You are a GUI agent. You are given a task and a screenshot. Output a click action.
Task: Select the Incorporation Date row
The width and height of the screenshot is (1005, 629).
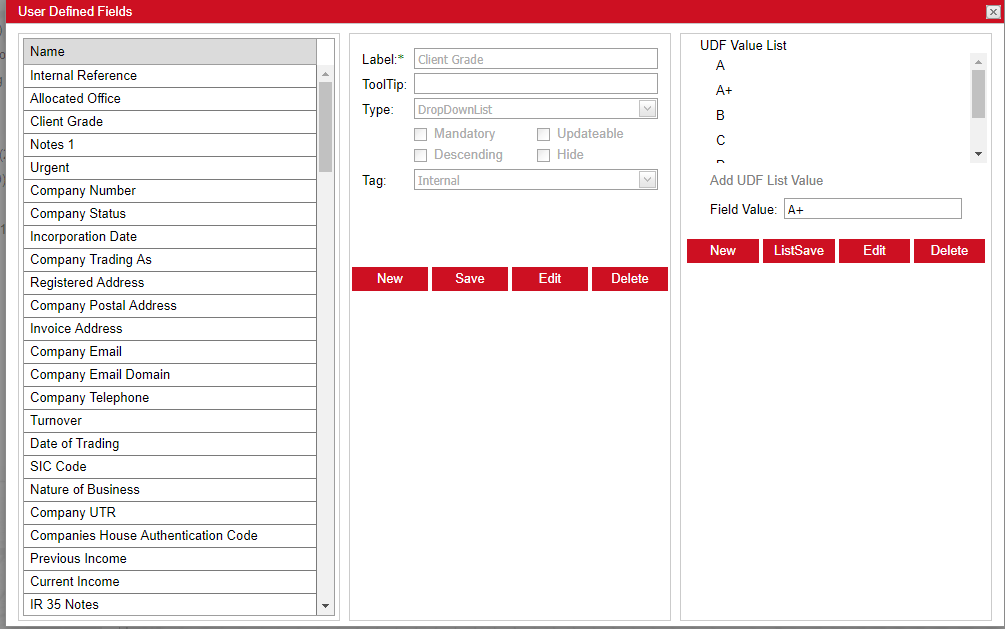170,237
